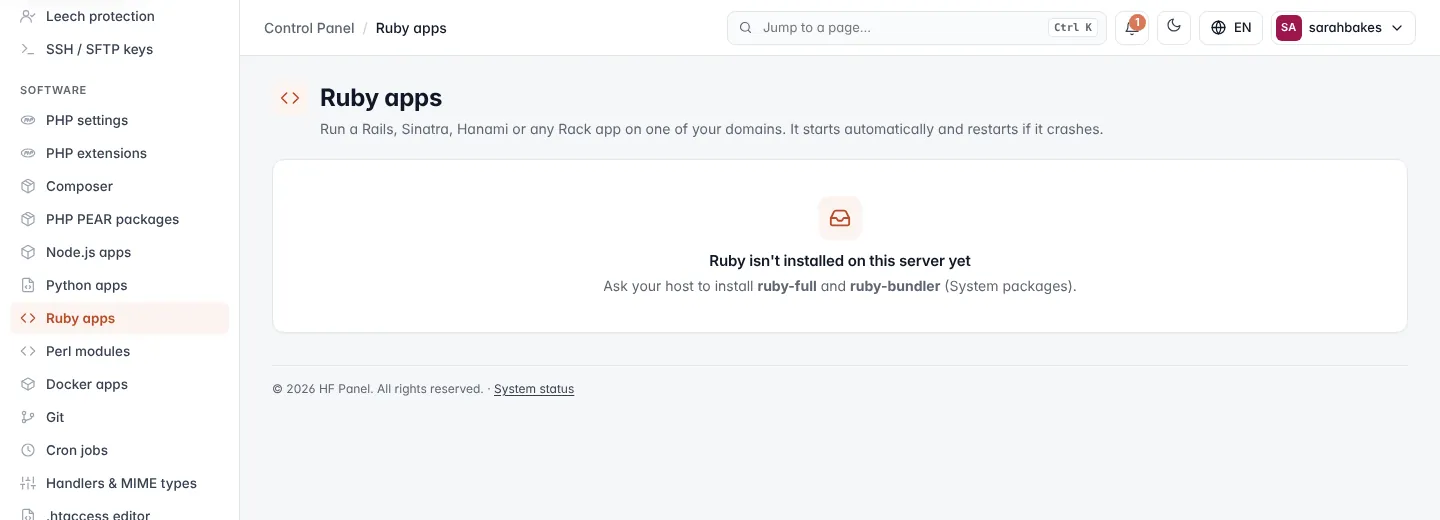Click the PHP settings icon in sidebar
Viewport: 1440px width, 520px height.
pos(28,120)
